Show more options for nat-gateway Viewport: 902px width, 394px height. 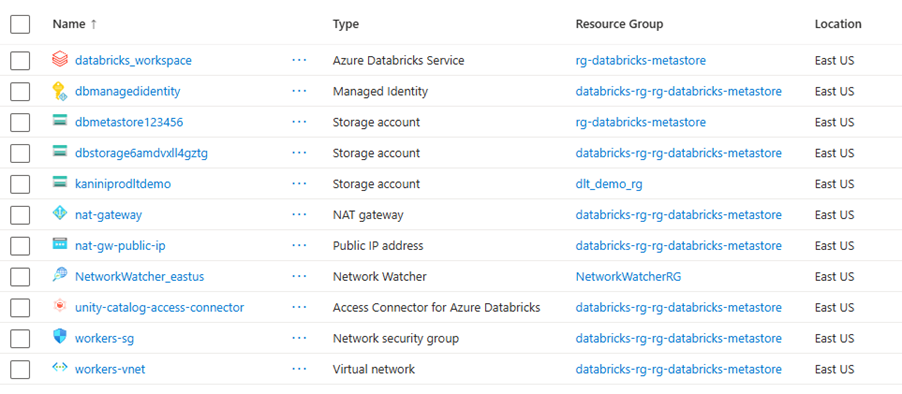[x=299, y=215]
